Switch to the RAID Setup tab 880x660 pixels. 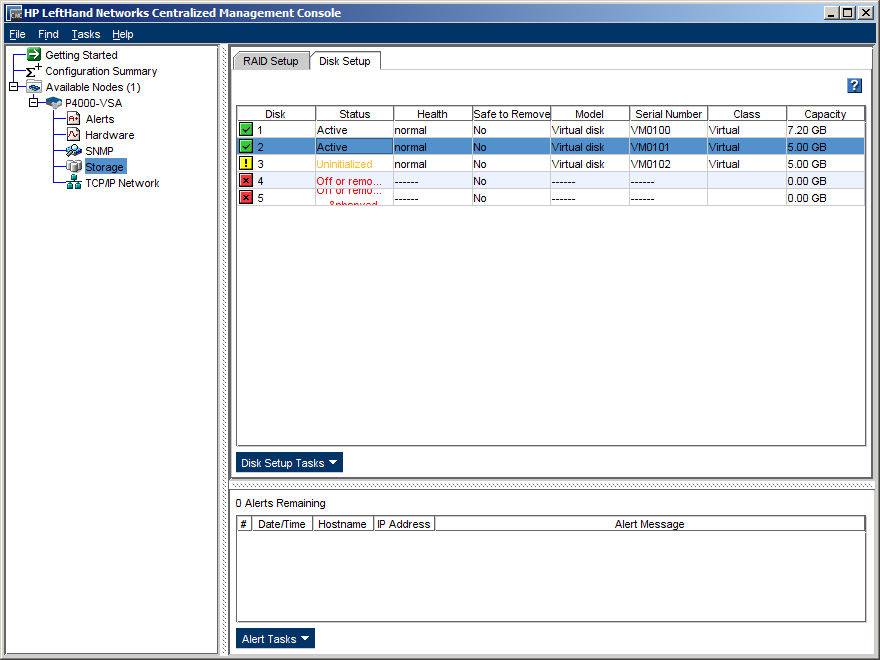[x=270, y=61]
